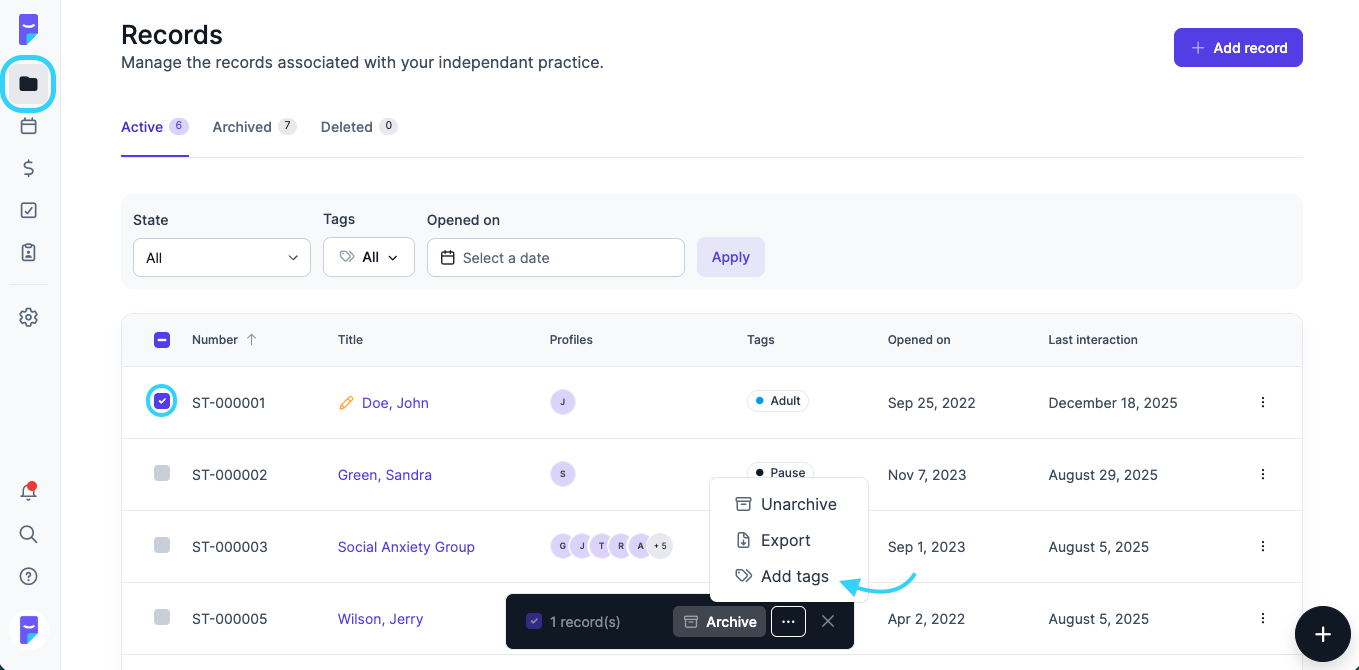The height and width of the screenshot is (670, 1359).
Task: Open search magnifier in sidebar
Action: coord(29,534)
